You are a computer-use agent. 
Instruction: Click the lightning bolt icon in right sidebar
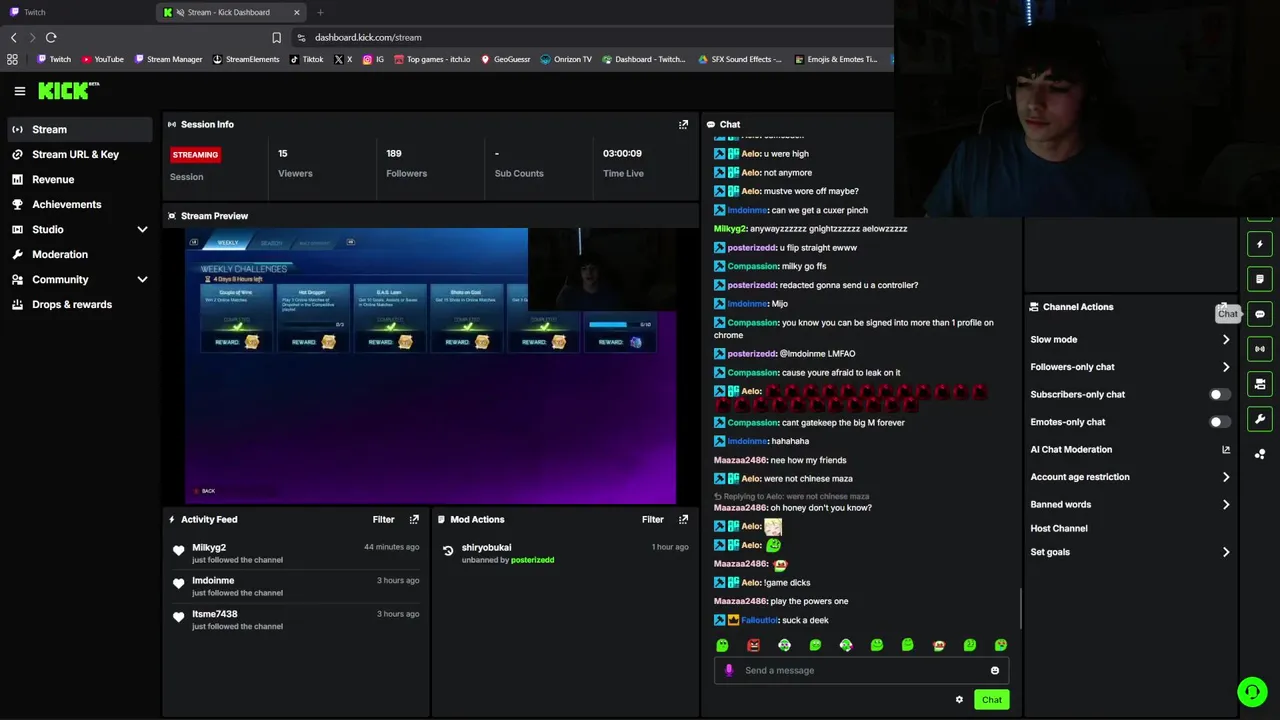click(x=1260, y=244)
